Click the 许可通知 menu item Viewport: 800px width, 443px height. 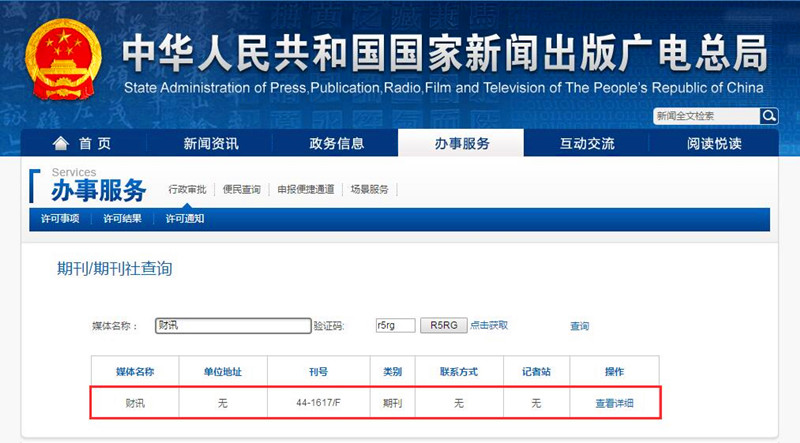point(185,218)
